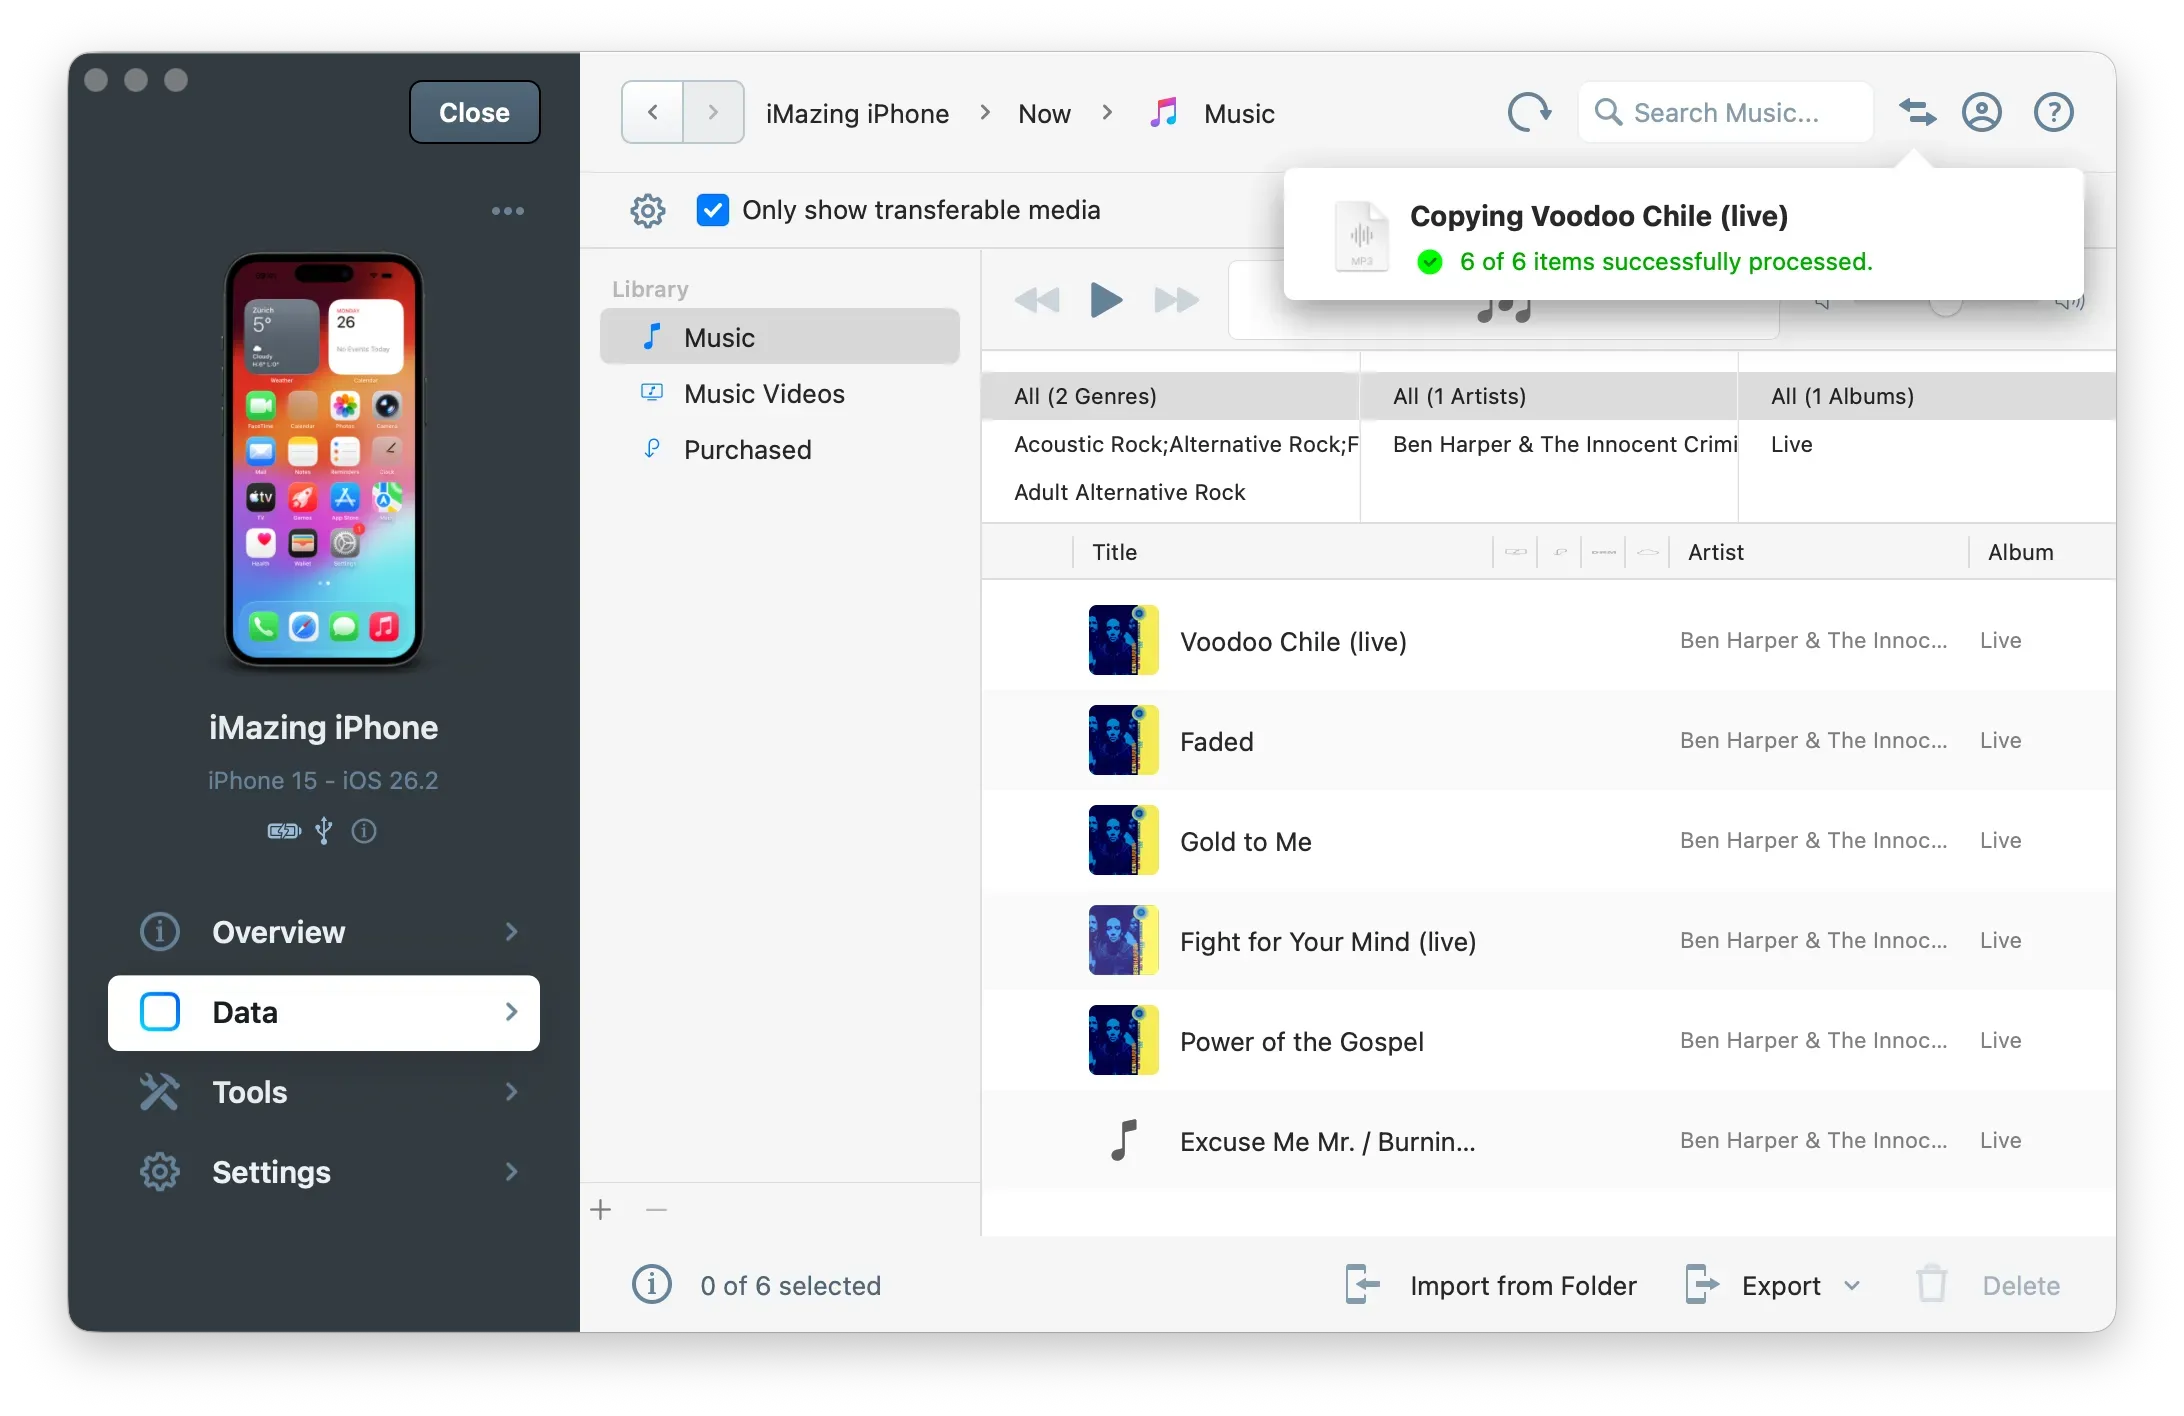Click the device info icon under iPhone name
2184x1416 pixels.
[x=364, y=831]
